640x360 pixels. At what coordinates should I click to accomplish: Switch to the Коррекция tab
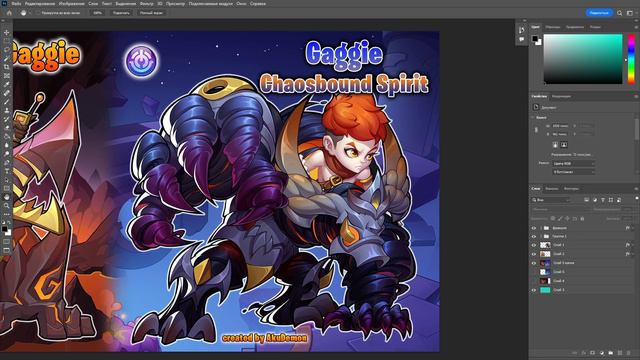tap(561, 97)
